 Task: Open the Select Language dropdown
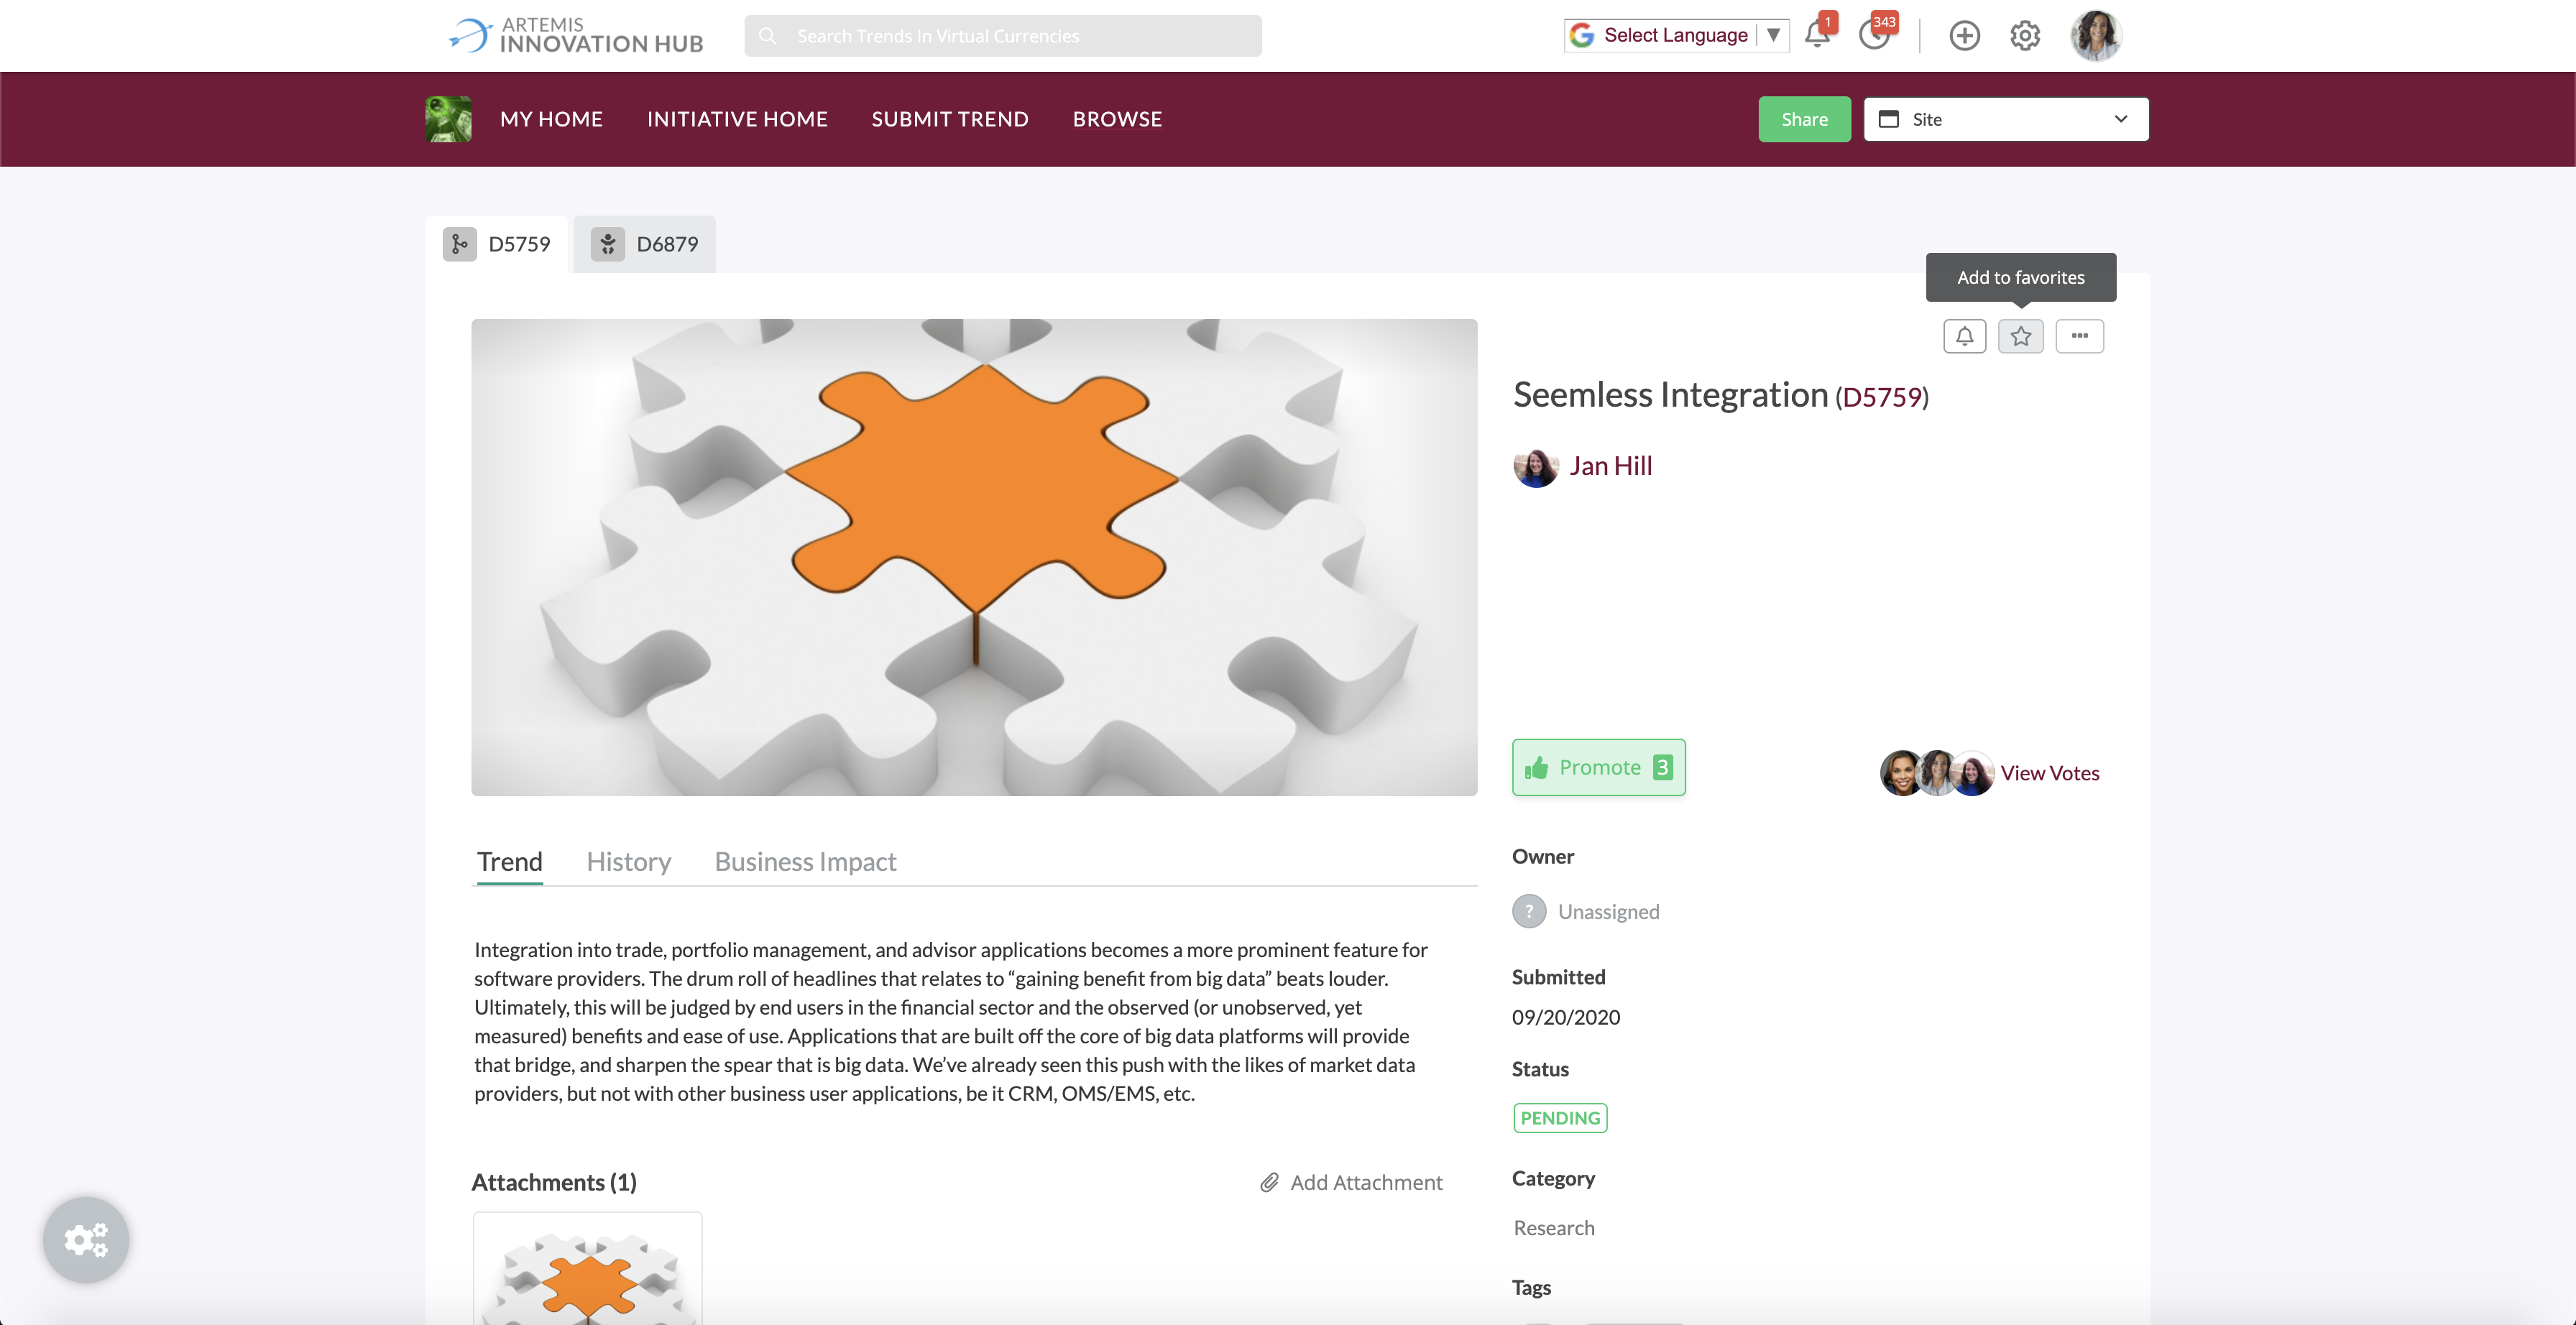coord(1676,35)
